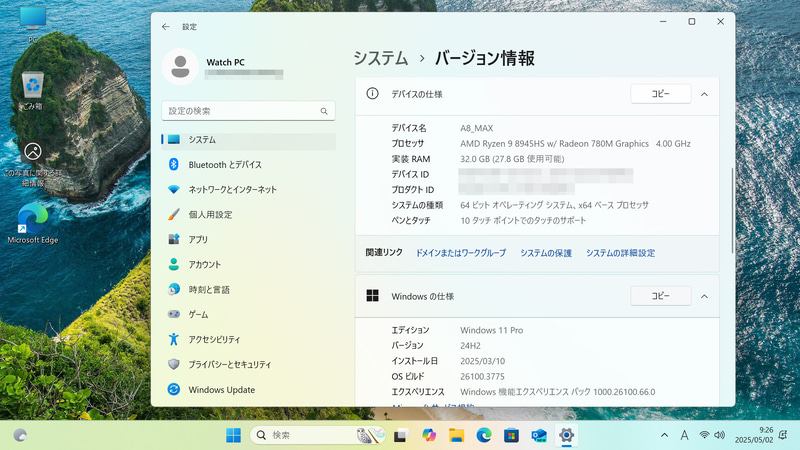Open ドメインまたはワークグループ link
The image size is (800, 450).
pos(461,253)
